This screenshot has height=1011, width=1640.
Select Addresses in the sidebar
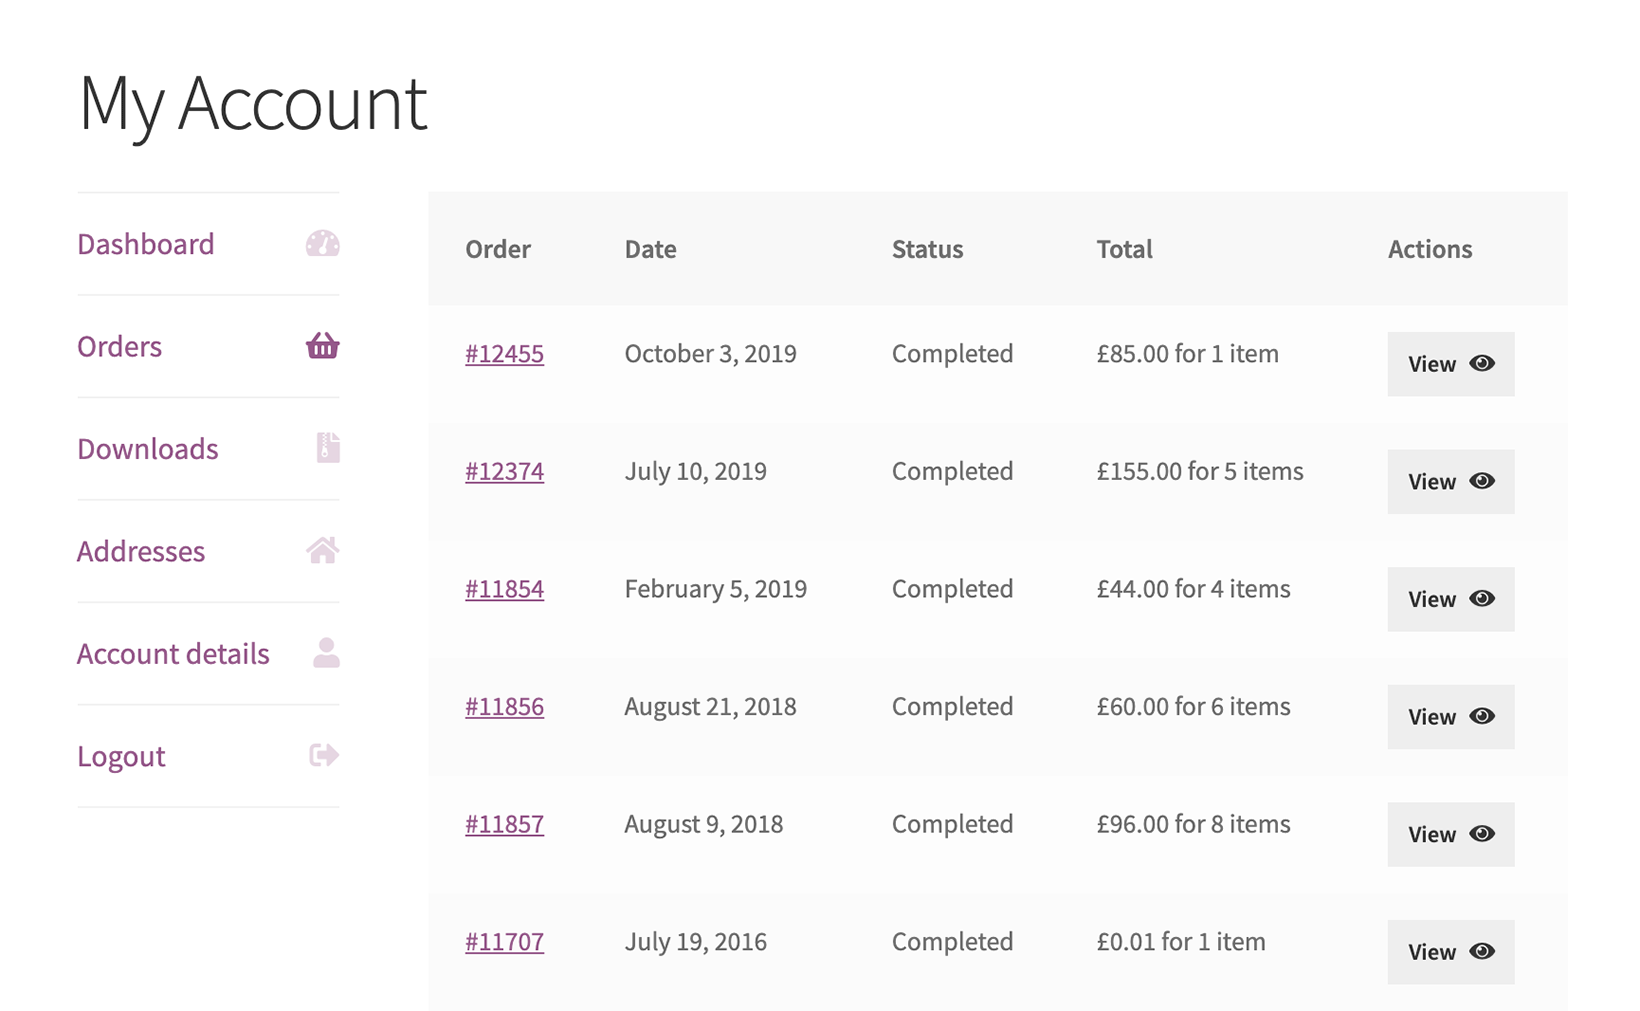point(141,551)
